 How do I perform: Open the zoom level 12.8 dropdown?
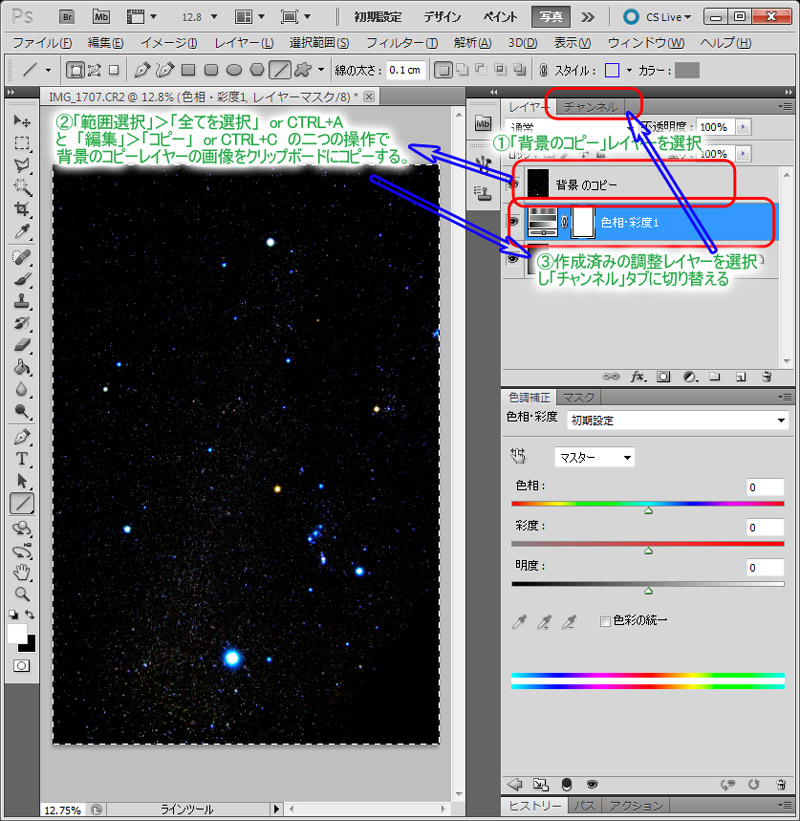(214, 17)
